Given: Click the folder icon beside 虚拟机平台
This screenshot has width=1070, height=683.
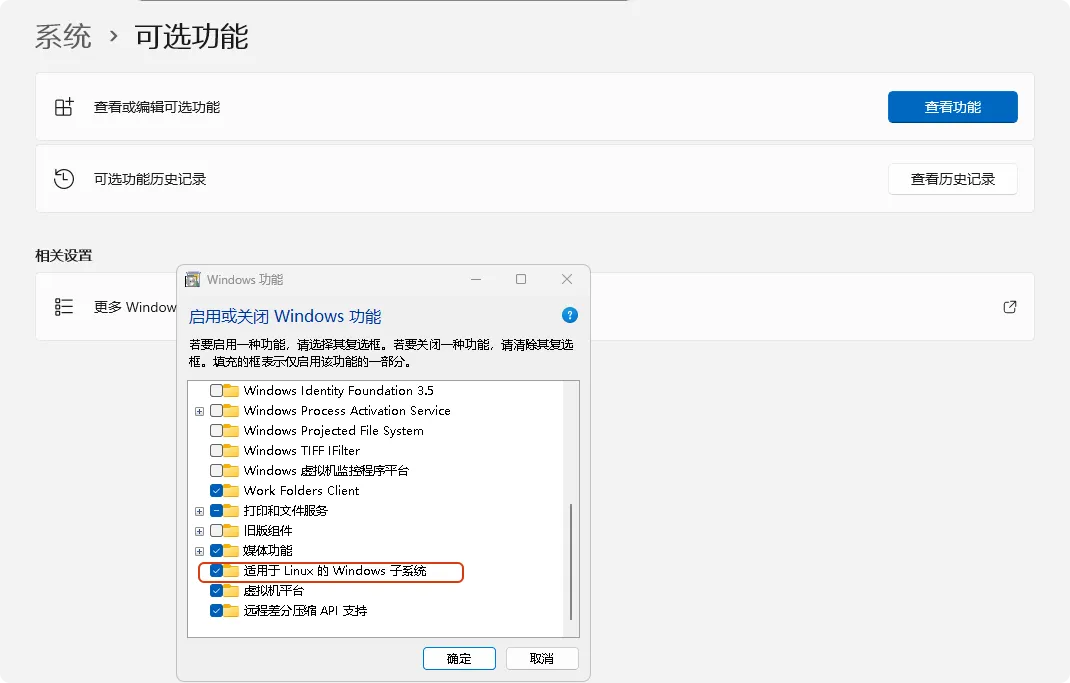Looking at the screenshot, I should point(231,591).
